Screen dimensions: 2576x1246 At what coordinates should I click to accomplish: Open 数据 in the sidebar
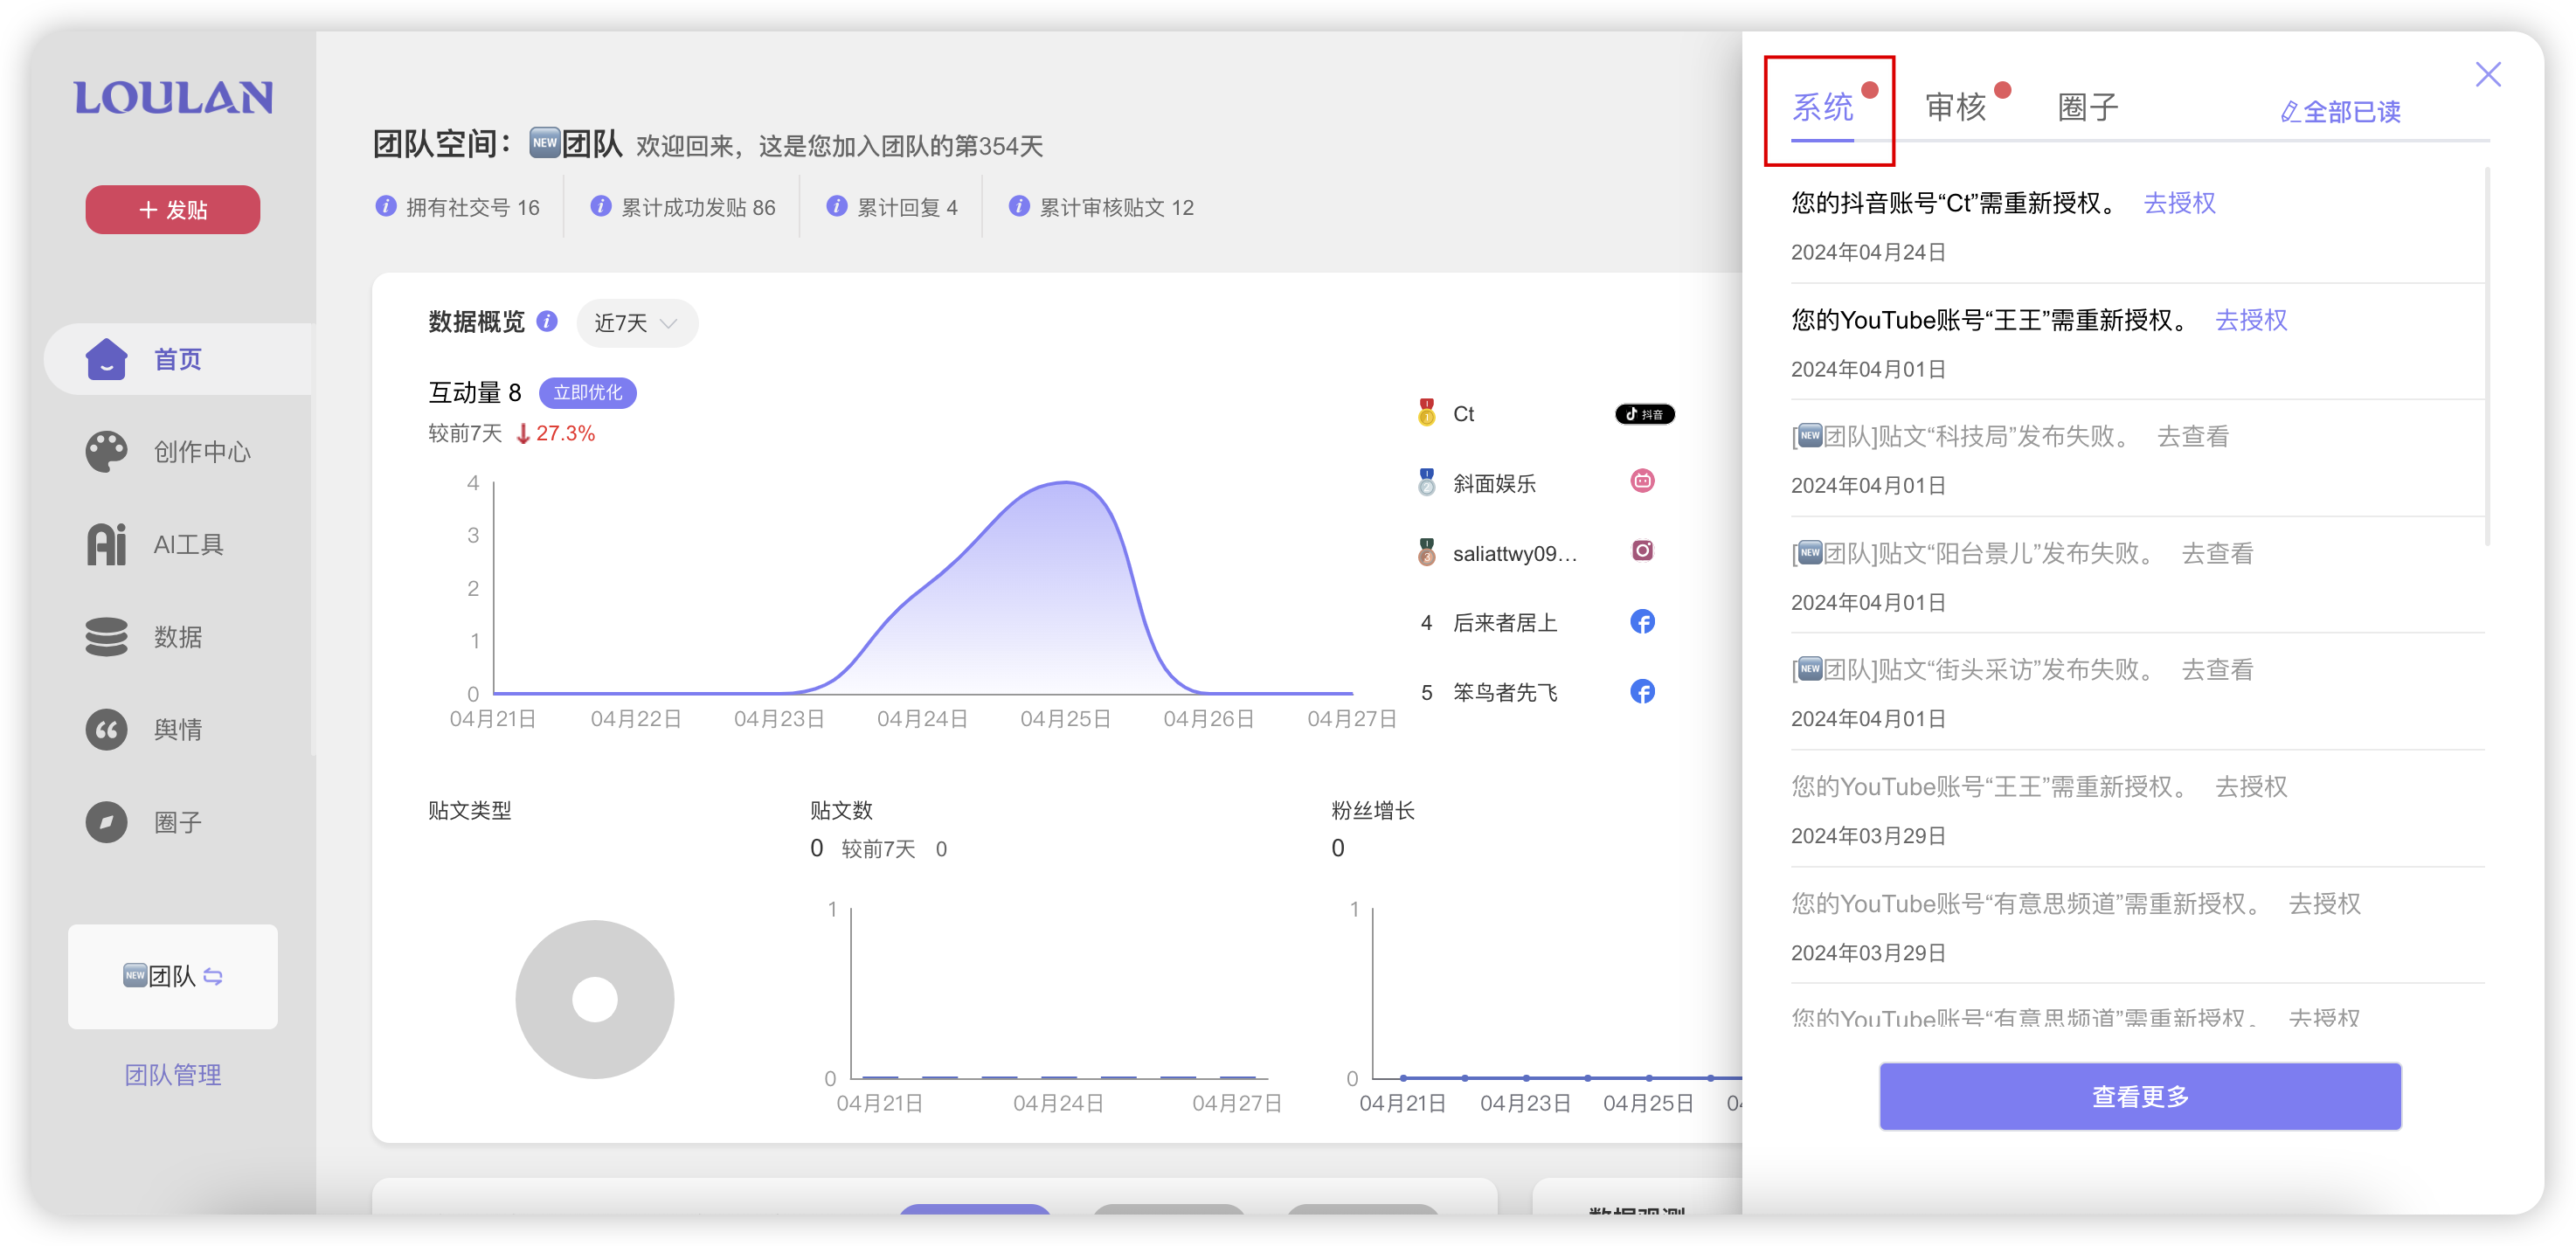tap(180, 637)
